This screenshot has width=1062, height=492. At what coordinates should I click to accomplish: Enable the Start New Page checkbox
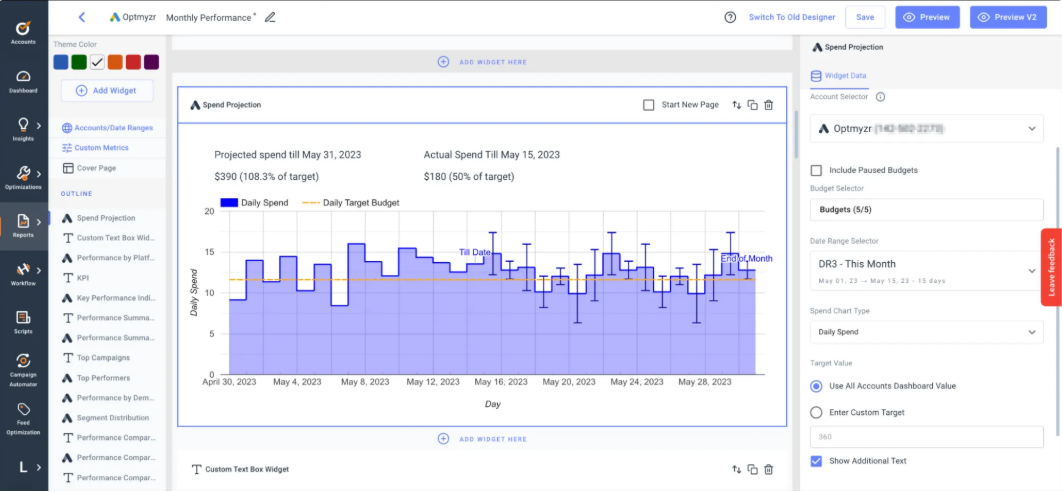[649, 105]
